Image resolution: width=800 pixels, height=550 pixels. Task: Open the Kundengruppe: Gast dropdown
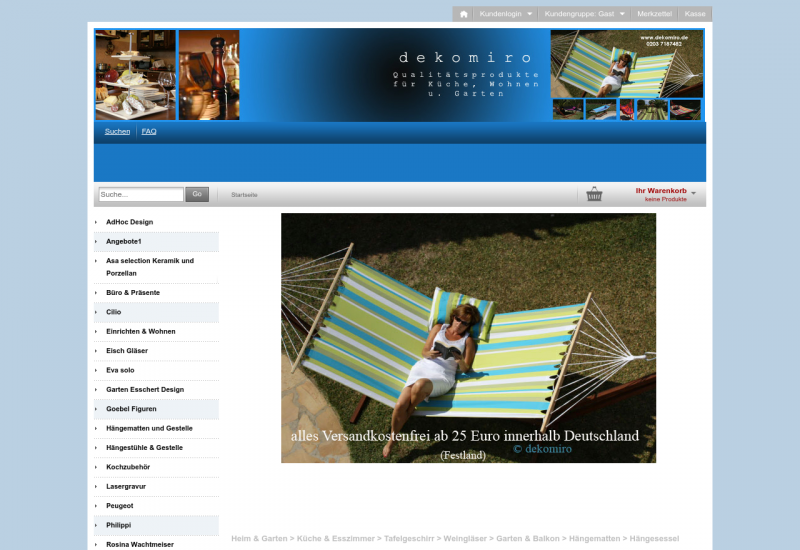click(x=584, y=14)
